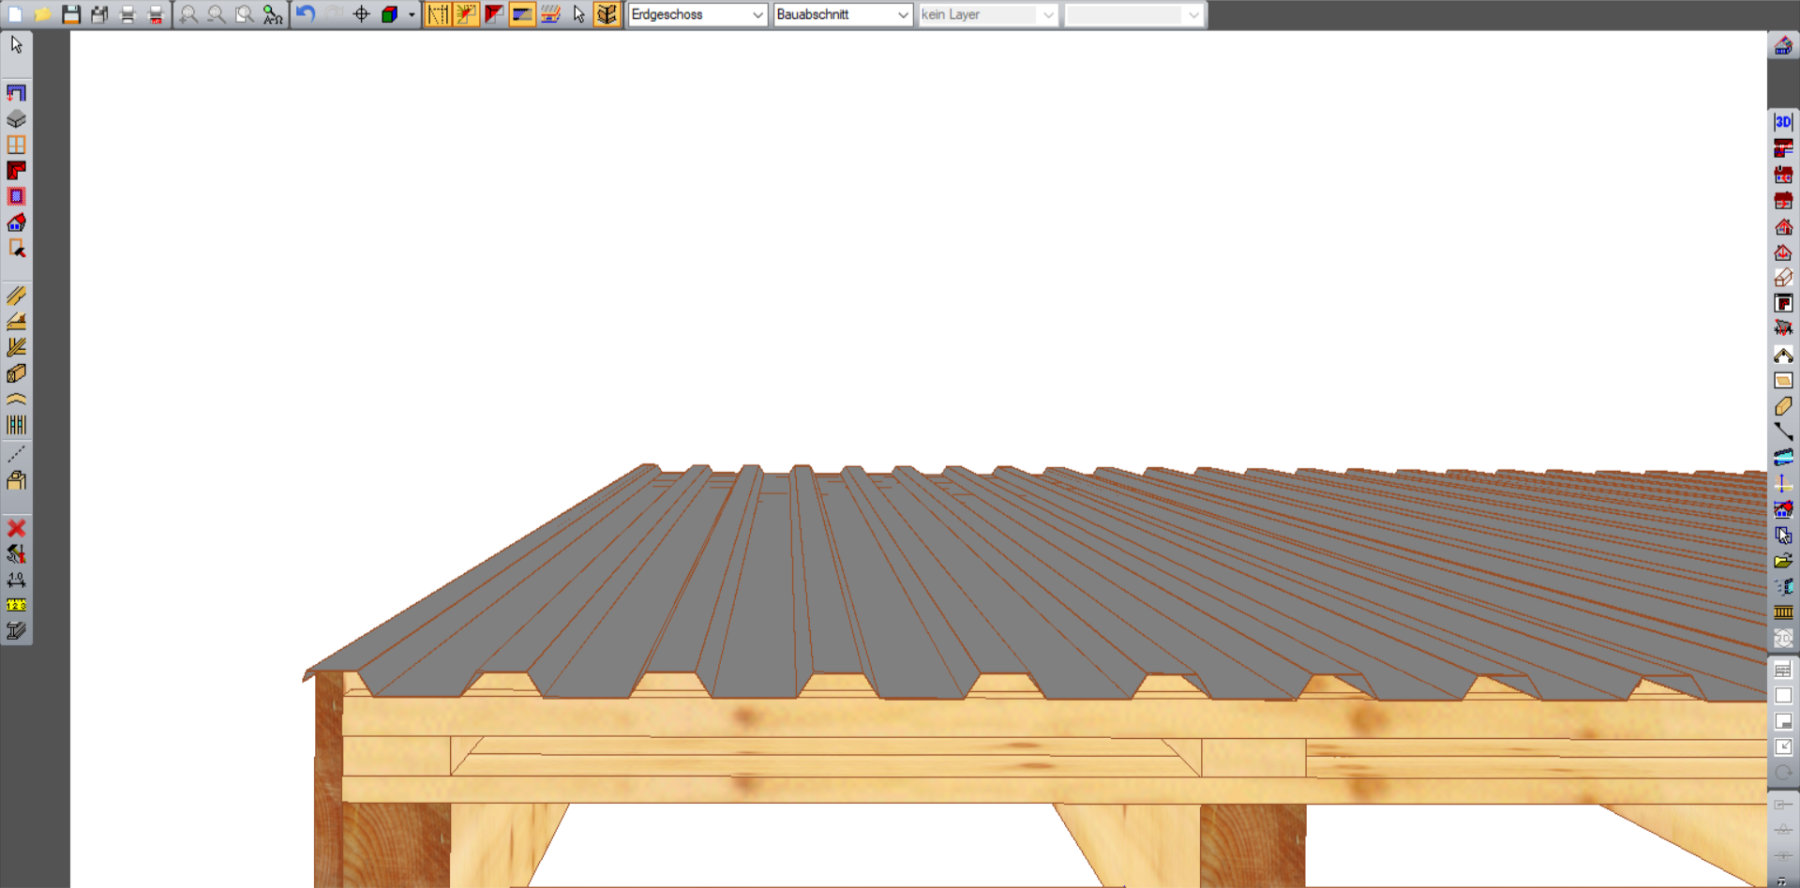Screen dimensions: 1800x888
Task: Select the wall drawing tool
Action: click(16, 93)
